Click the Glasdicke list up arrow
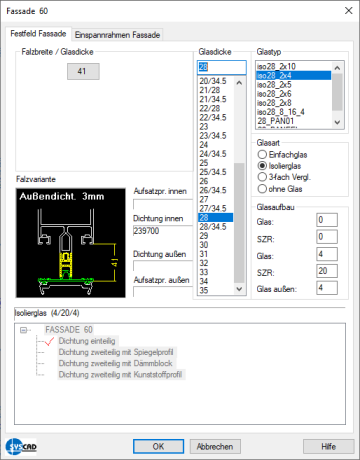Image resolution: width=360 pixels, height=460 pixels. tap(239, 82)
